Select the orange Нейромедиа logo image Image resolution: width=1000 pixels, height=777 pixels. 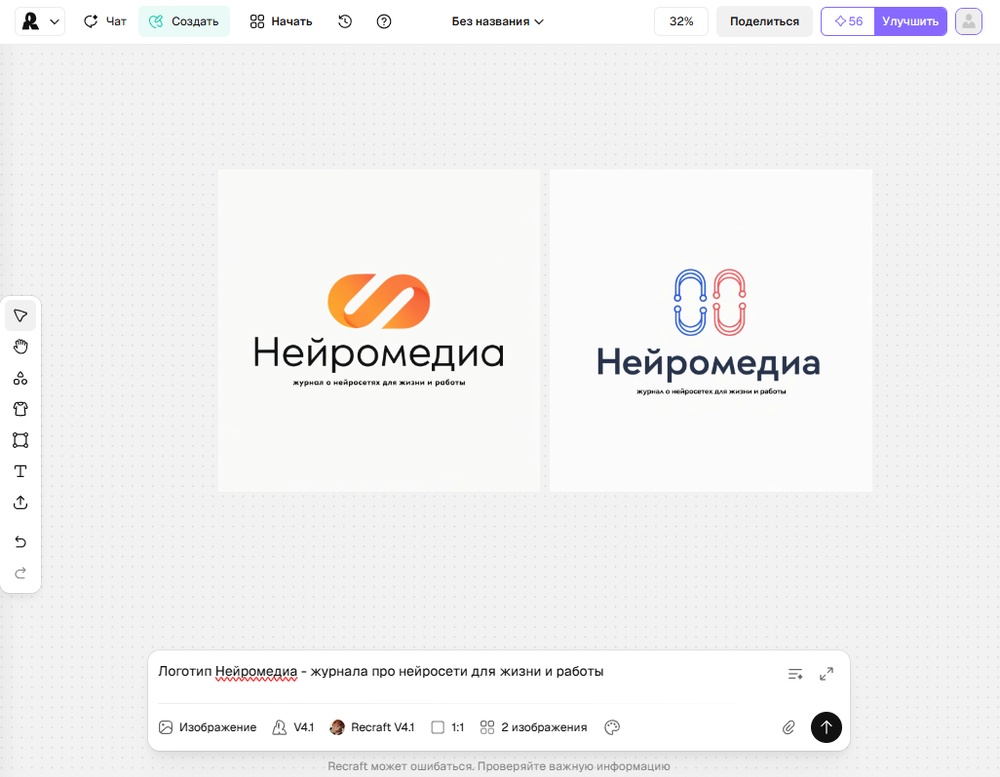tap(379, 330)
